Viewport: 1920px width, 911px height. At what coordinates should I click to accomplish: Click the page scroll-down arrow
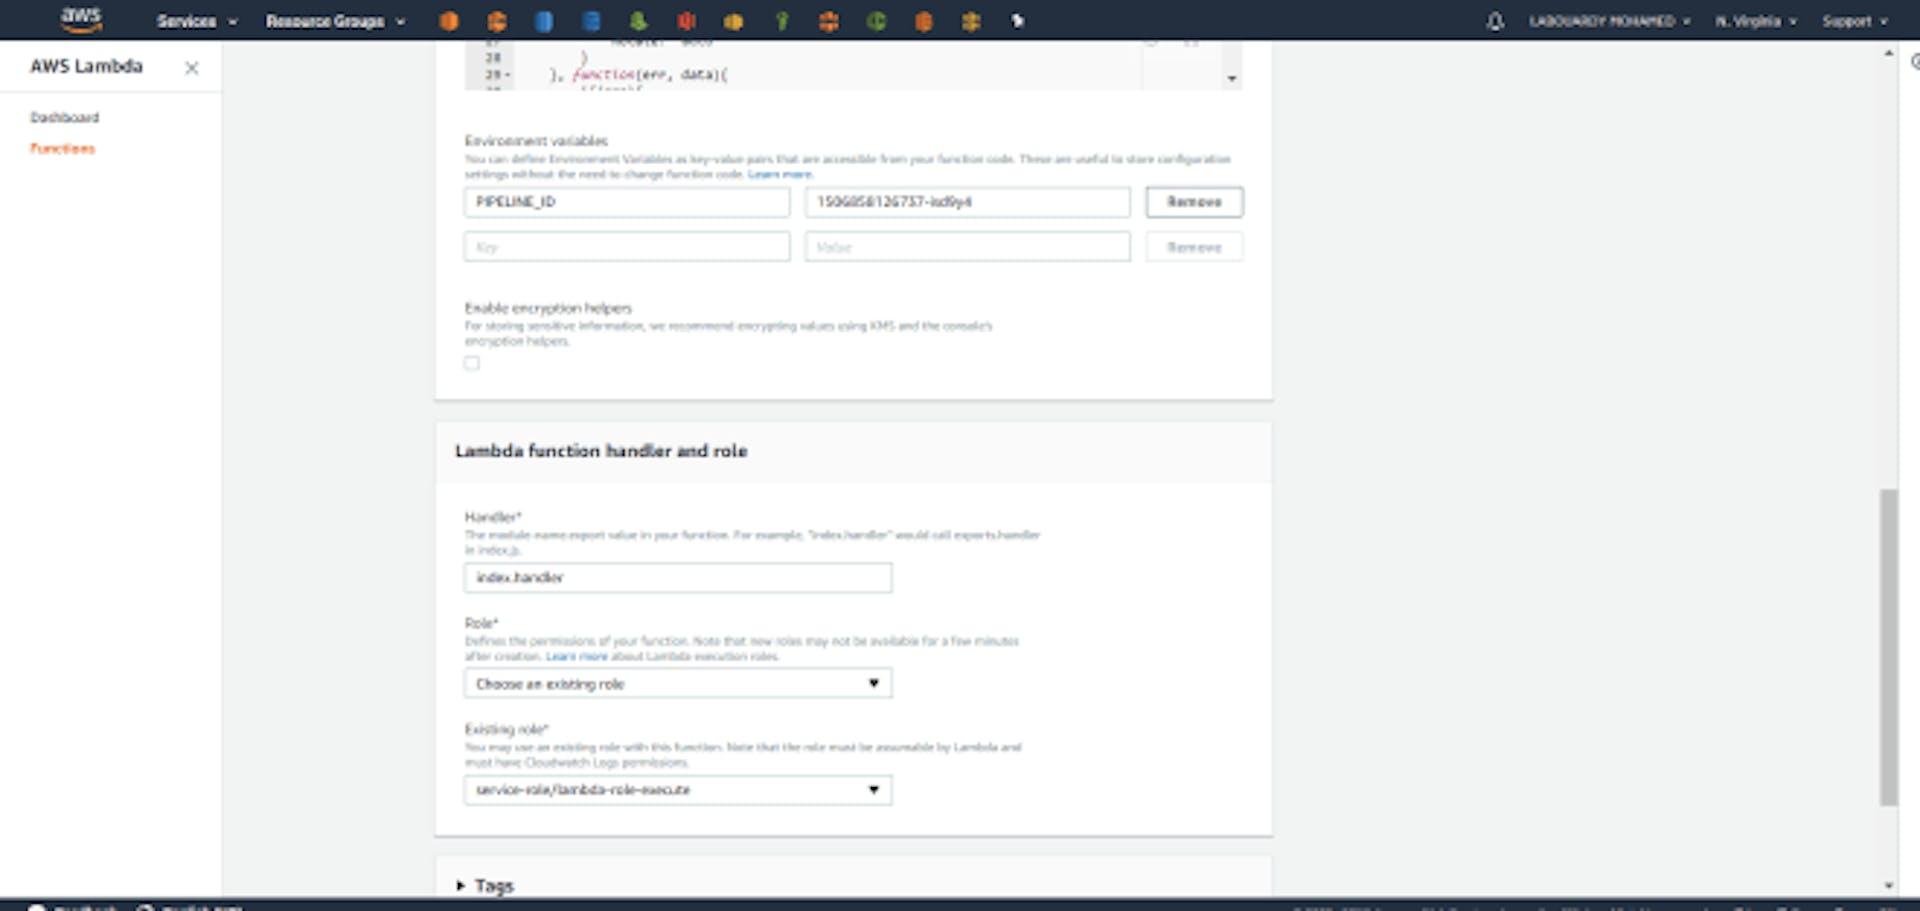pyautogui.click(x=1888, y=885)
